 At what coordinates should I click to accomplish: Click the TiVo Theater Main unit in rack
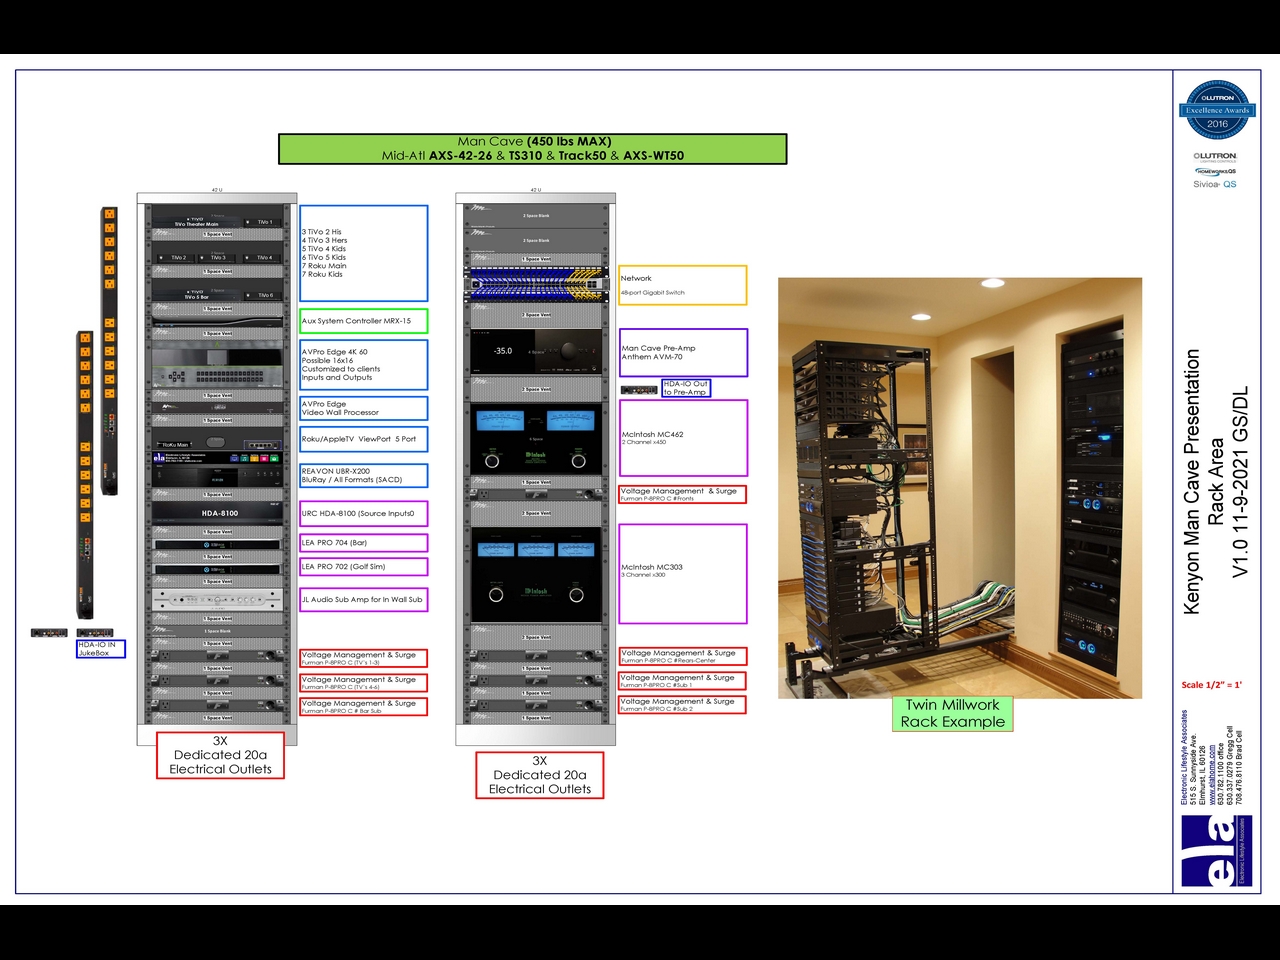[x=198, y=221]
